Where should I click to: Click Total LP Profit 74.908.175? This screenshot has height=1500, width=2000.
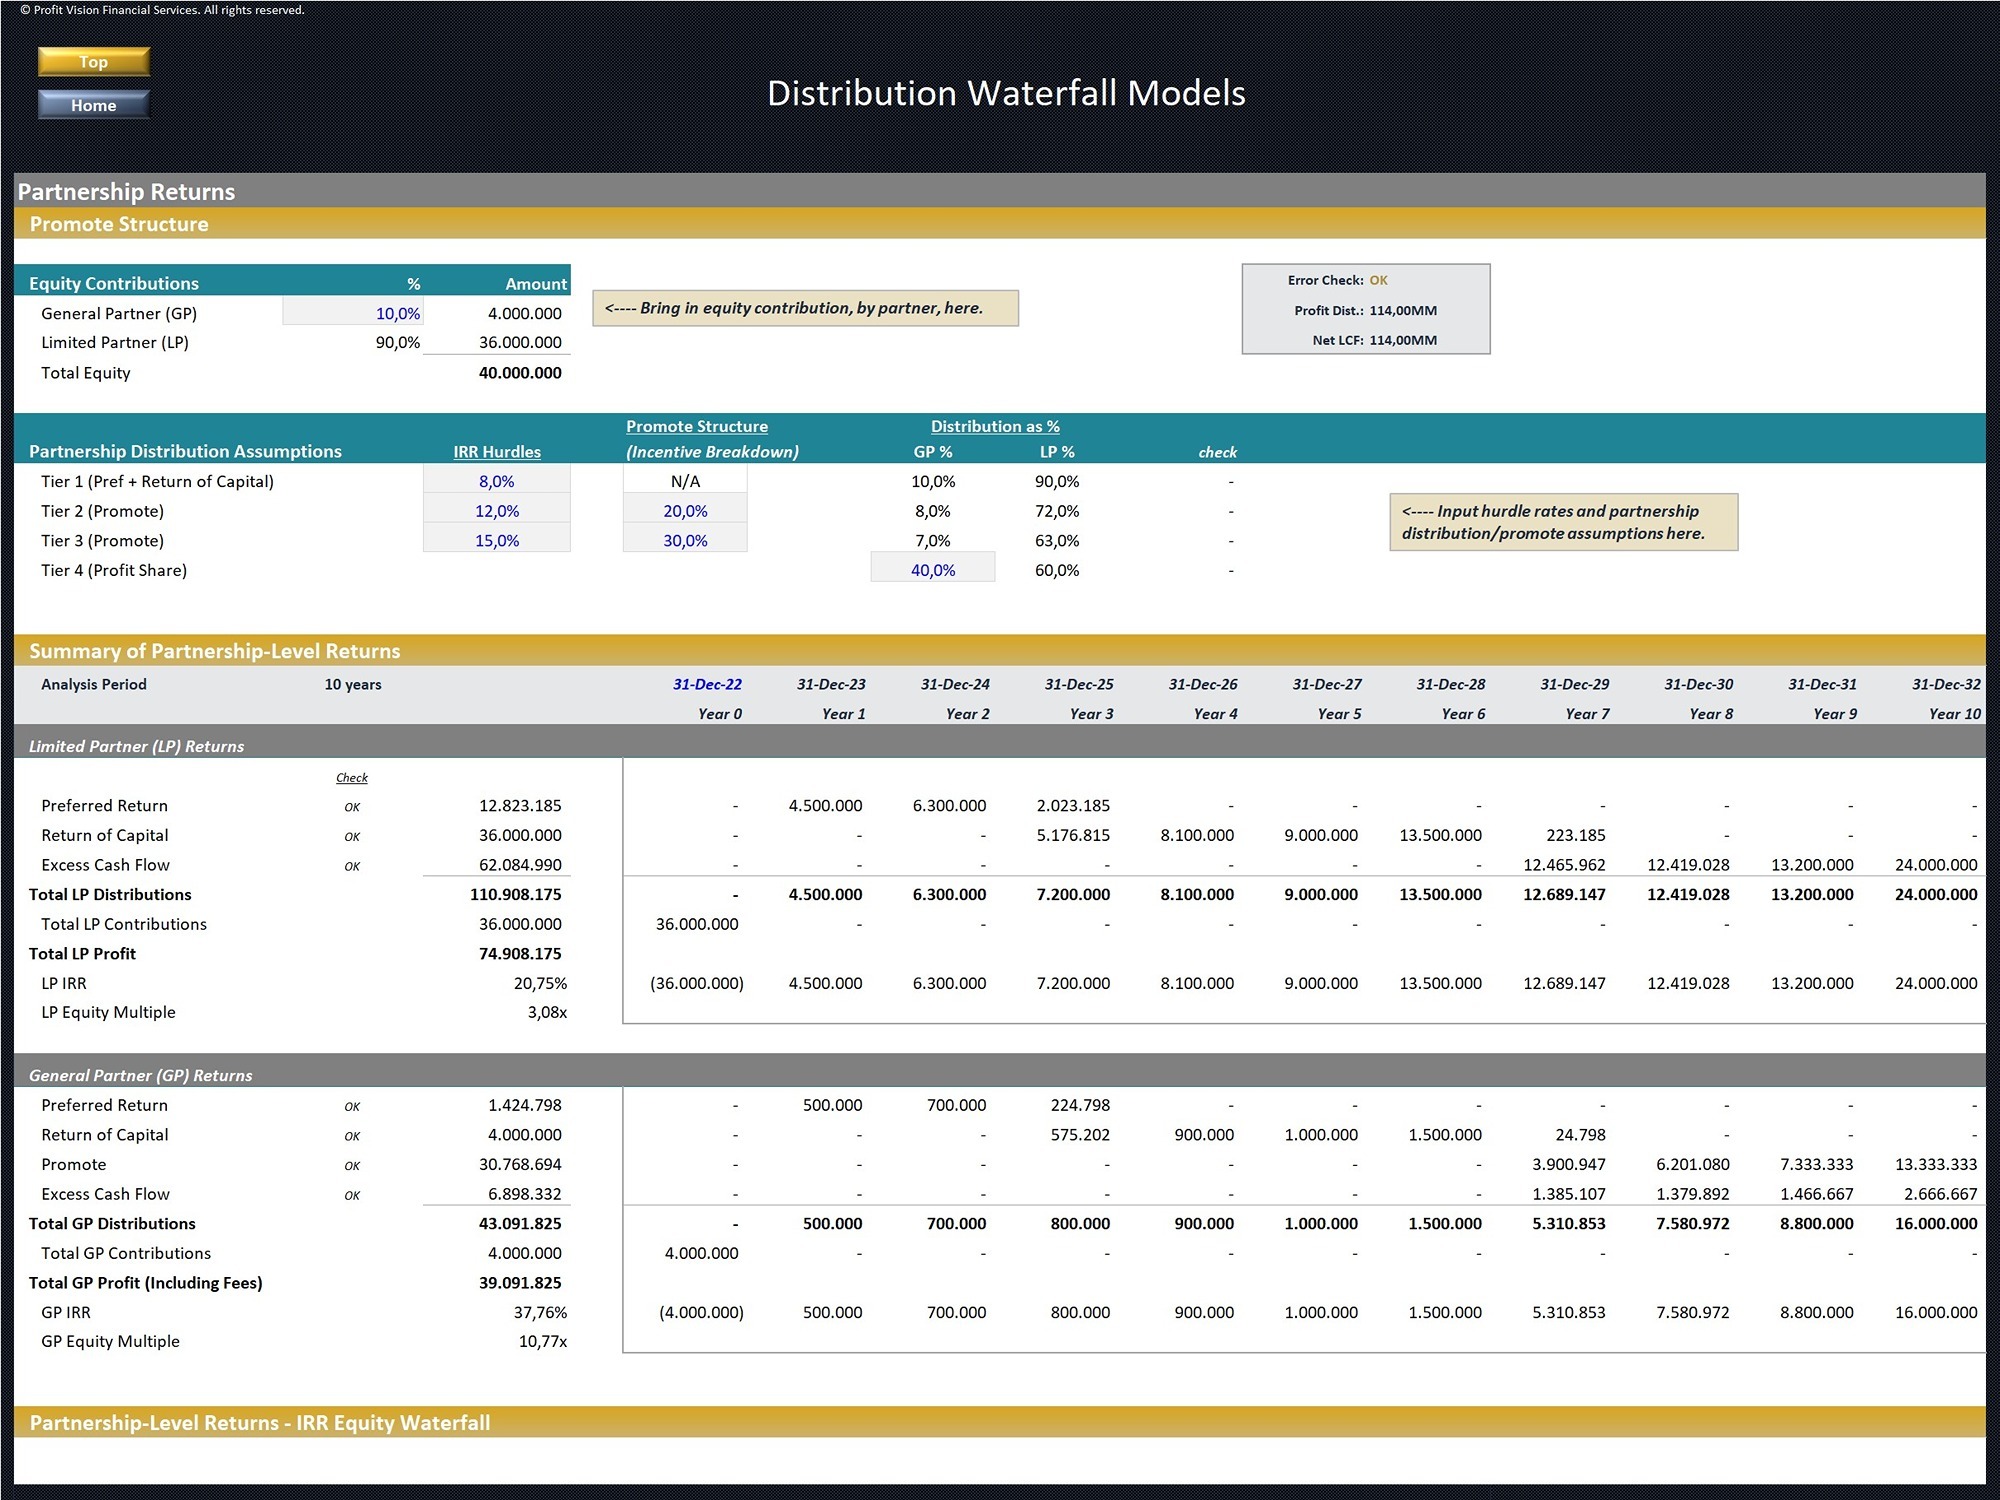click(x=520, y=954)
